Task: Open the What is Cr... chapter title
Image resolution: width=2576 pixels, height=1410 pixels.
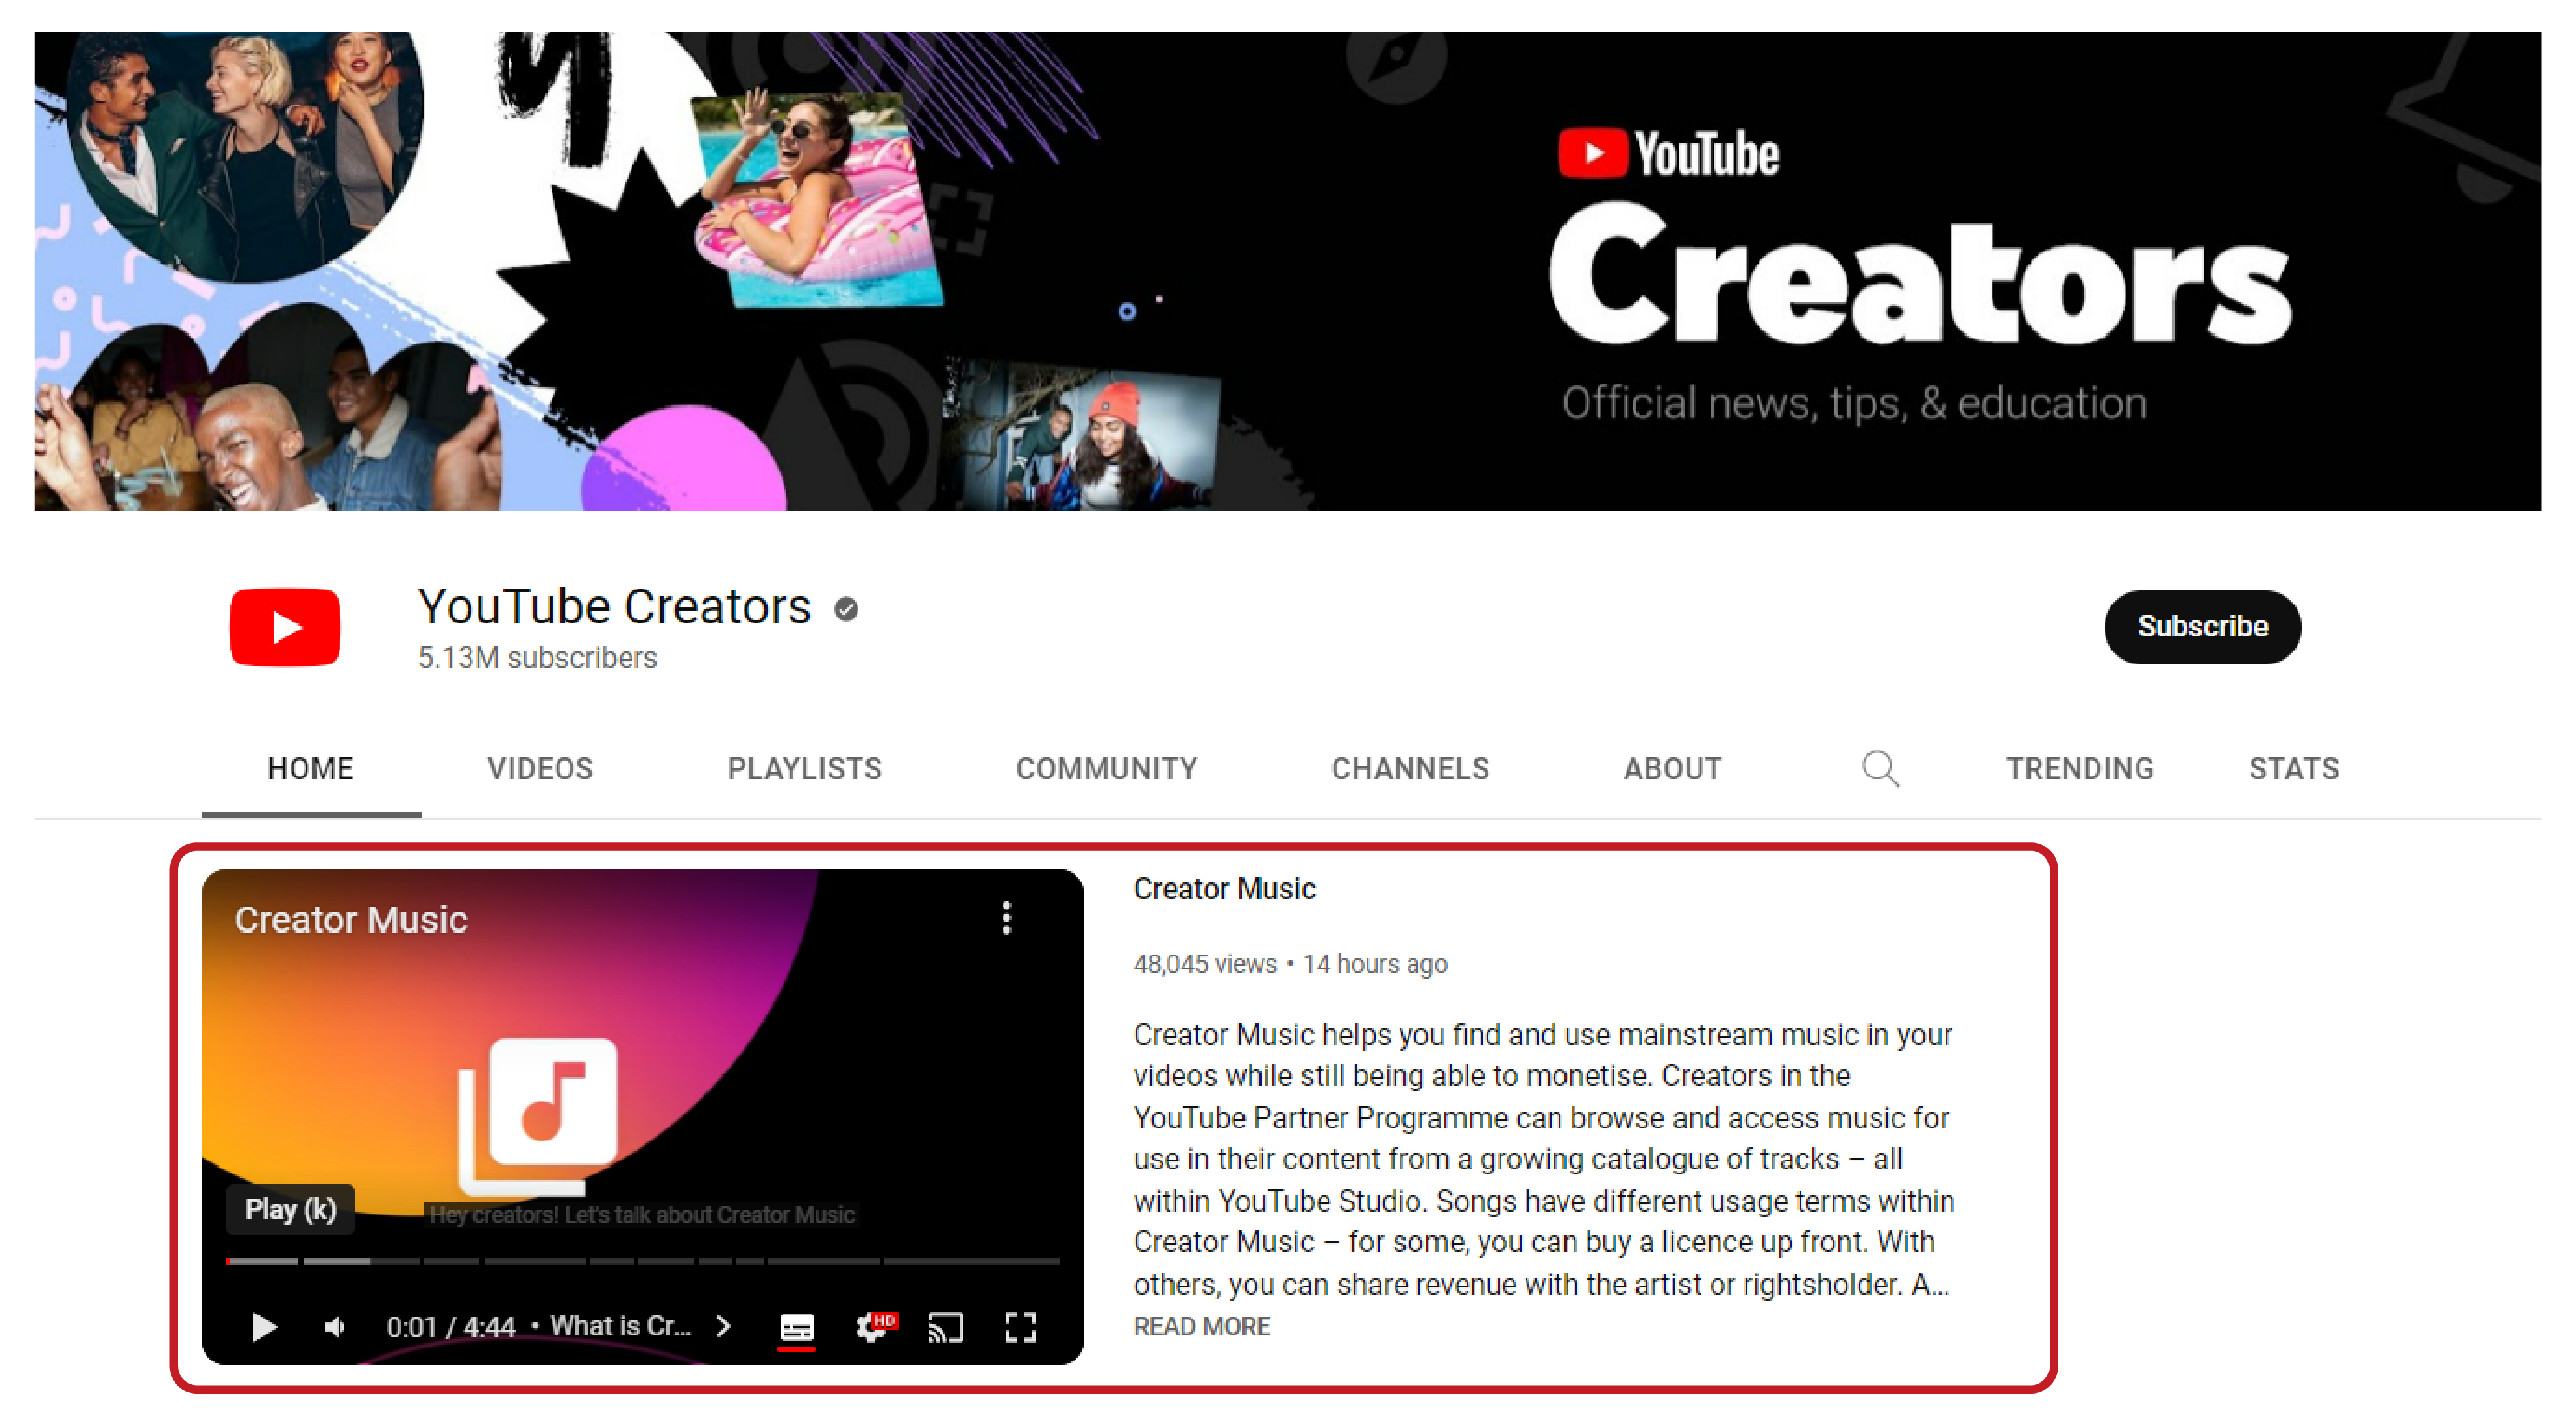Action: pos(620,1326)
